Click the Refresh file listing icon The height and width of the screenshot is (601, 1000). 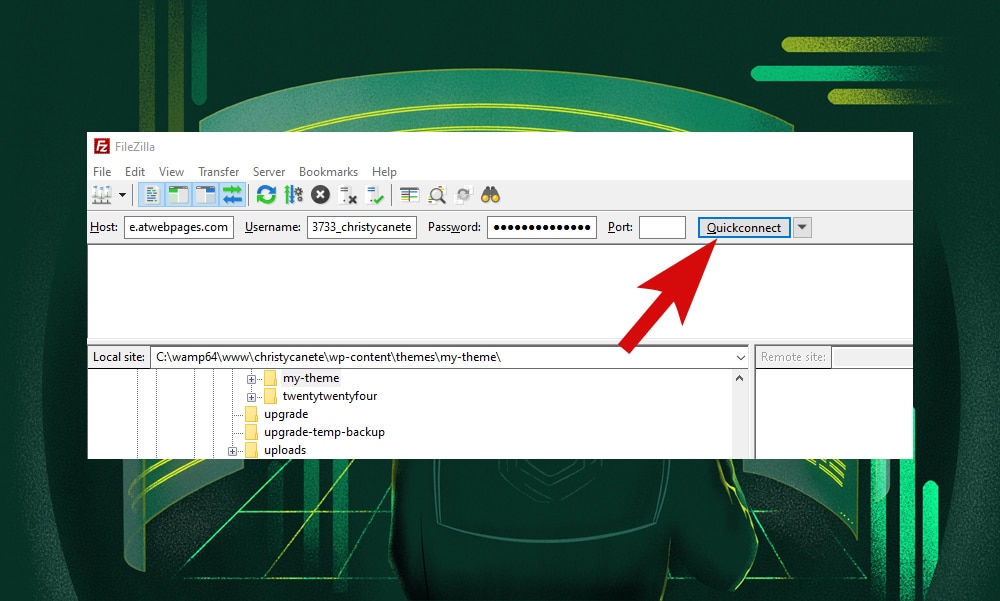pyautogui.click(x=265, y=195)
